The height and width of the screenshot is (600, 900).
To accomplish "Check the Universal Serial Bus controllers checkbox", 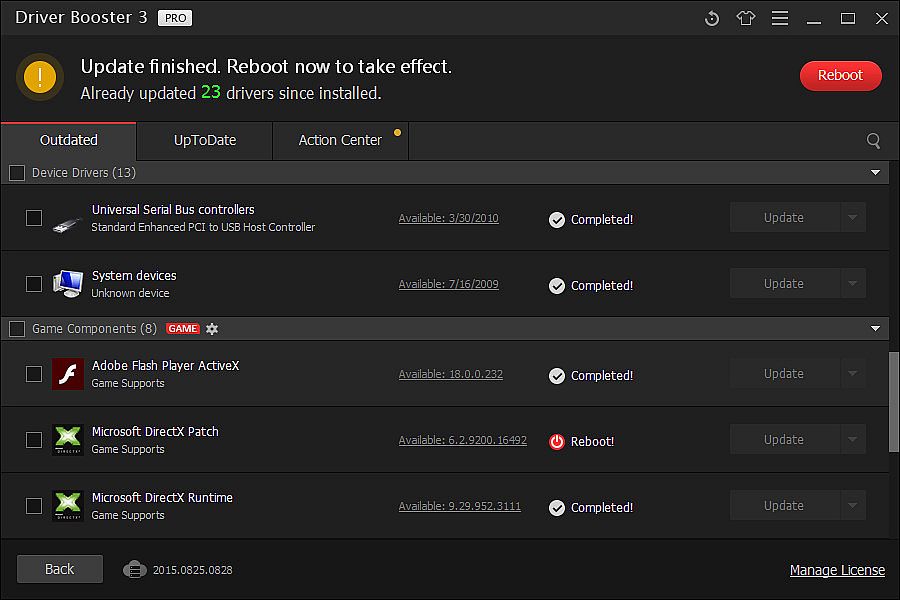I will point(34,218).
